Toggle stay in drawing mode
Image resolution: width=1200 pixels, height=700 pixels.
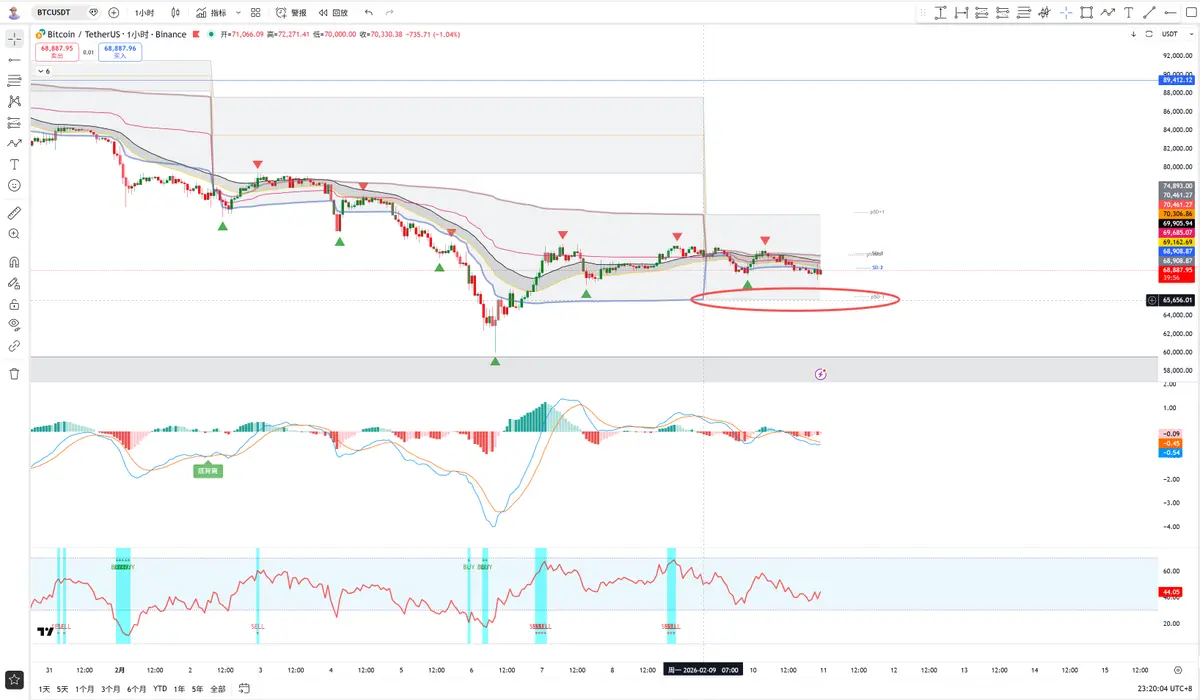tap(14, 283)
